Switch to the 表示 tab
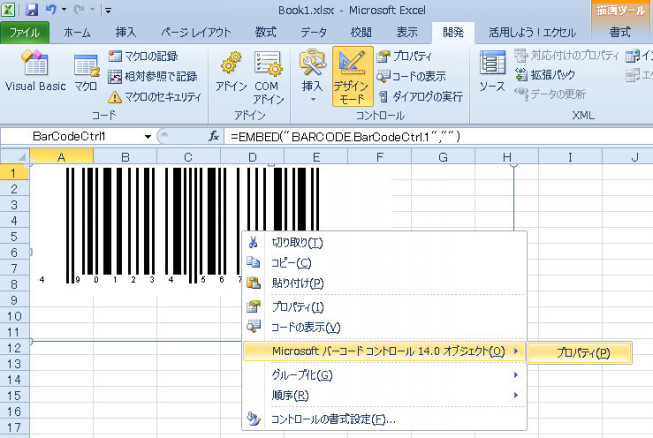The image size is (653, 438). point(406,32)
